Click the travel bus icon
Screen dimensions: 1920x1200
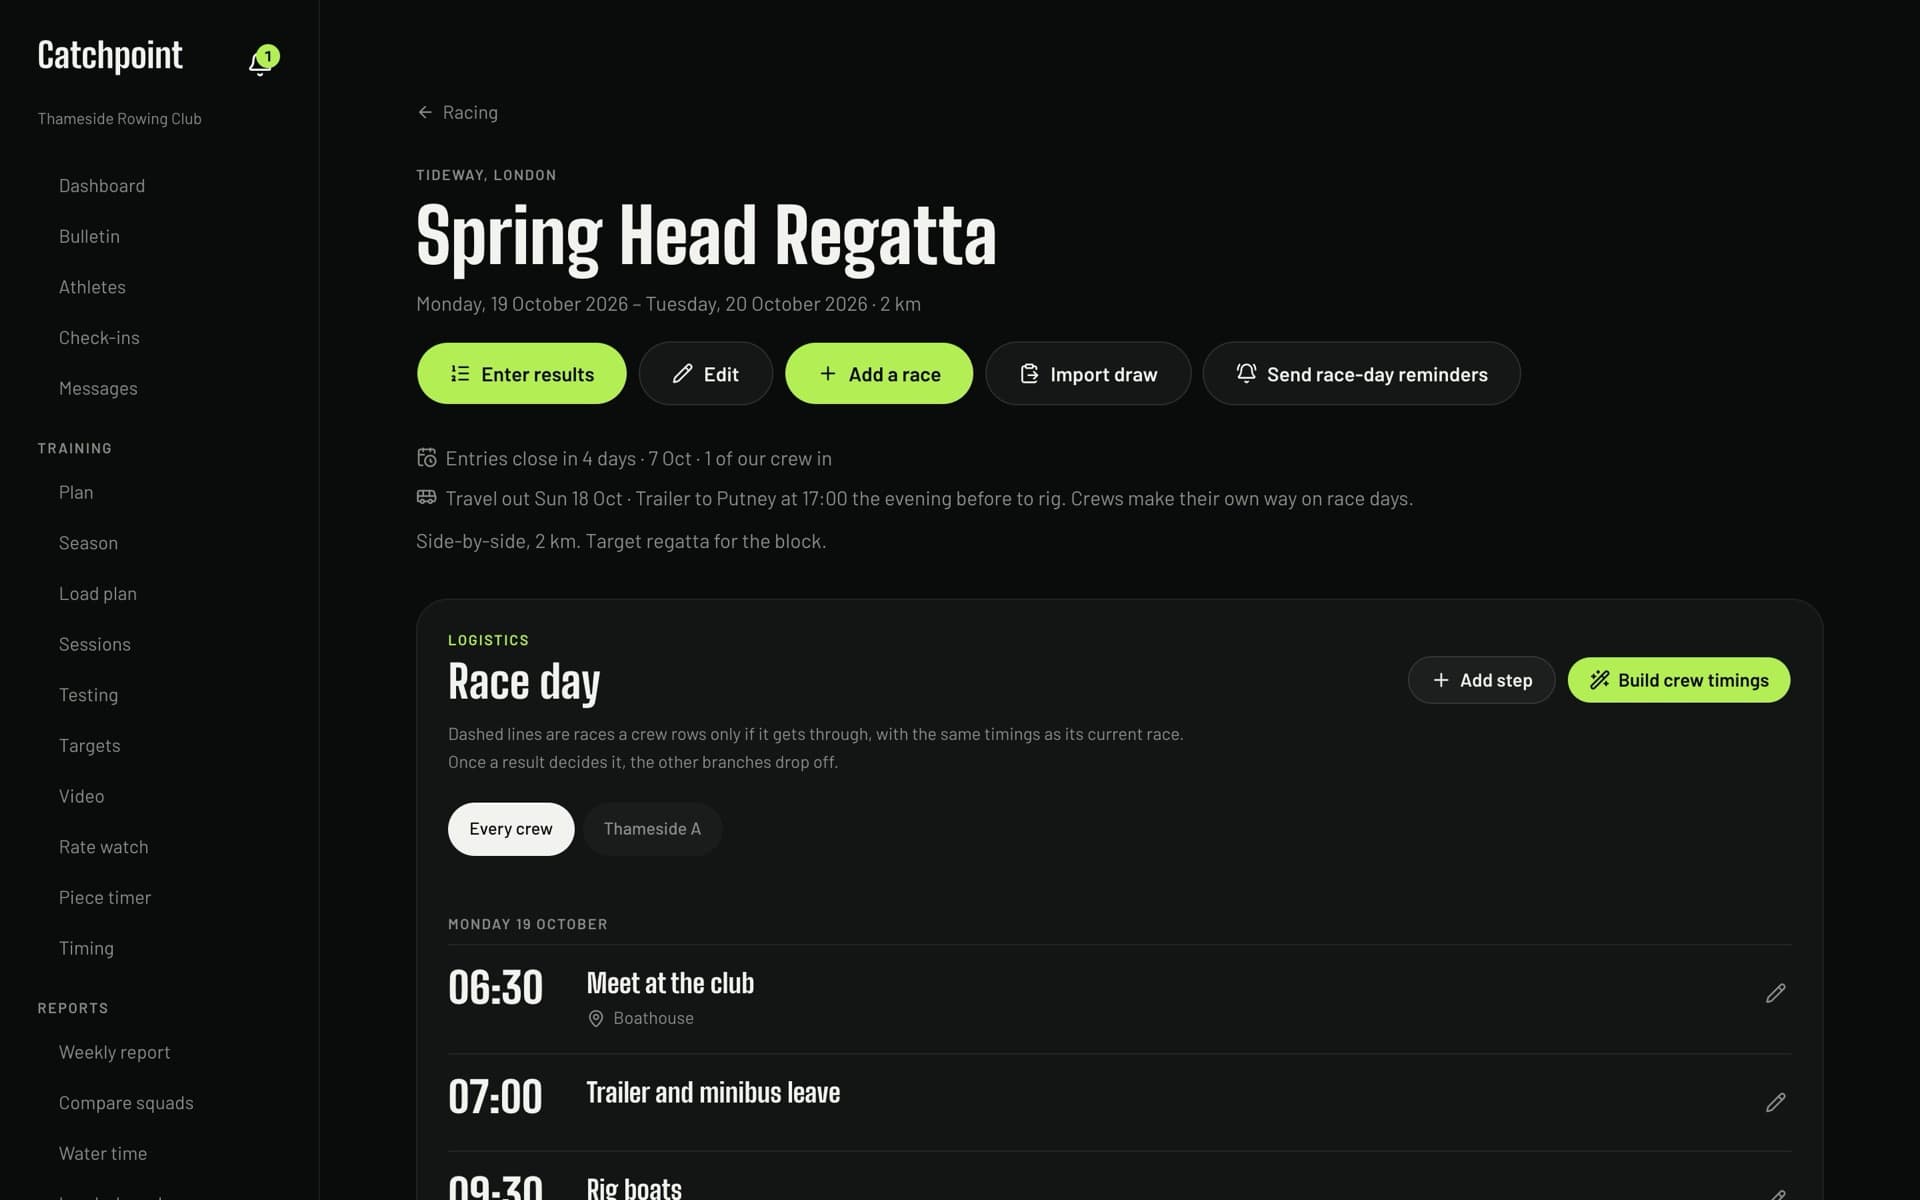[426, 497]
